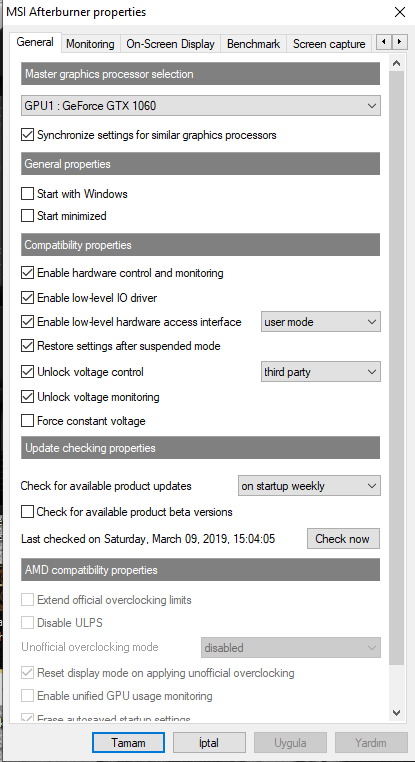Confirm with the Tamam button
The height and width of the screenshot is (762, 415).
click(128, 743)
